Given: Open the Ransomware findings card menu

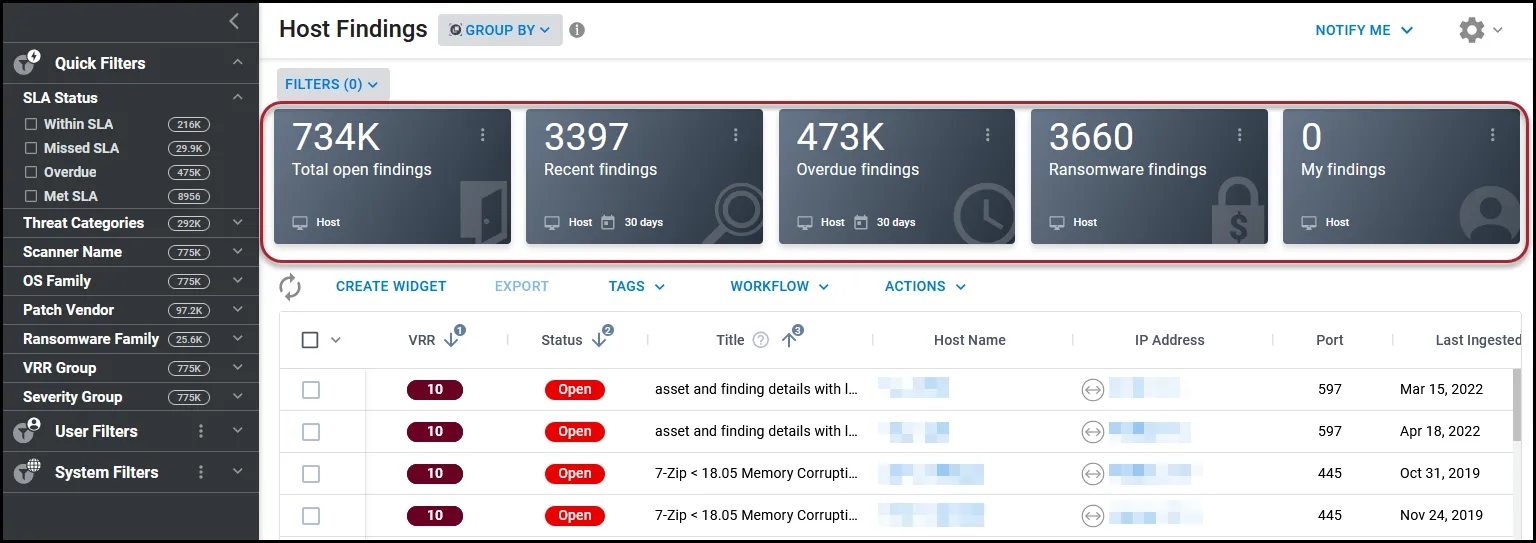Looking at the screenshot, I should 1240,135.
